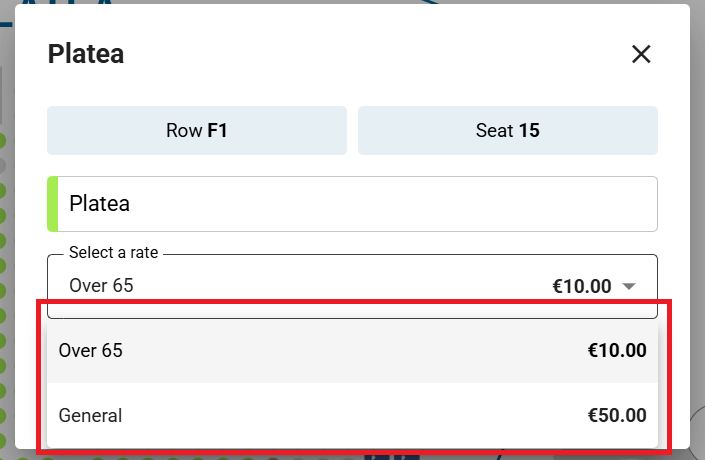Click the green color strip on Platea zone

pyautogui.click(x=53, y=204)
